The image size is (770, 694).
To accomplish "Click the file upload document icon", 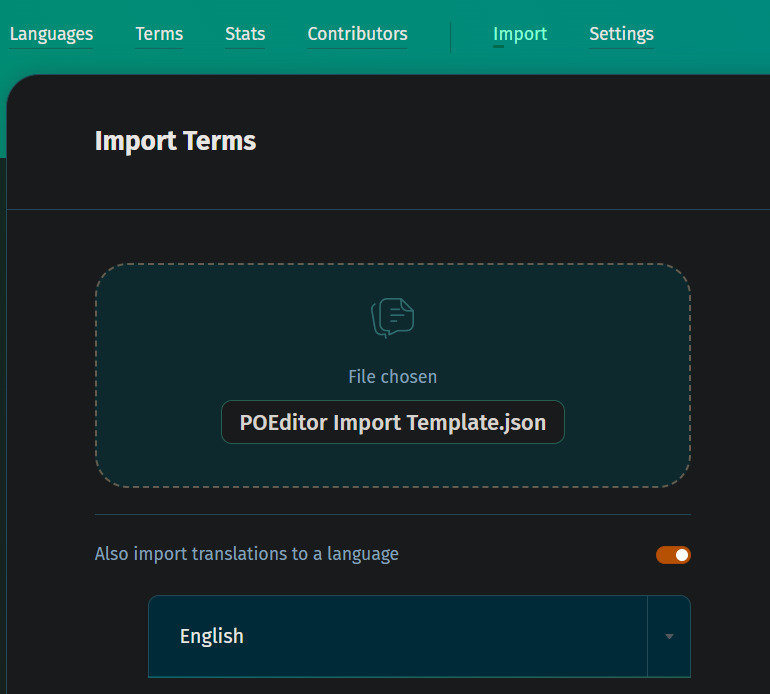I will coord(392,318).
